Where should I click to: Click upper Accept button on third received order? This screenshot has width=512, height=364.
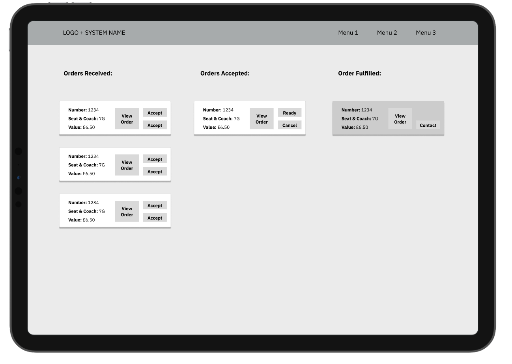(155, 206)
